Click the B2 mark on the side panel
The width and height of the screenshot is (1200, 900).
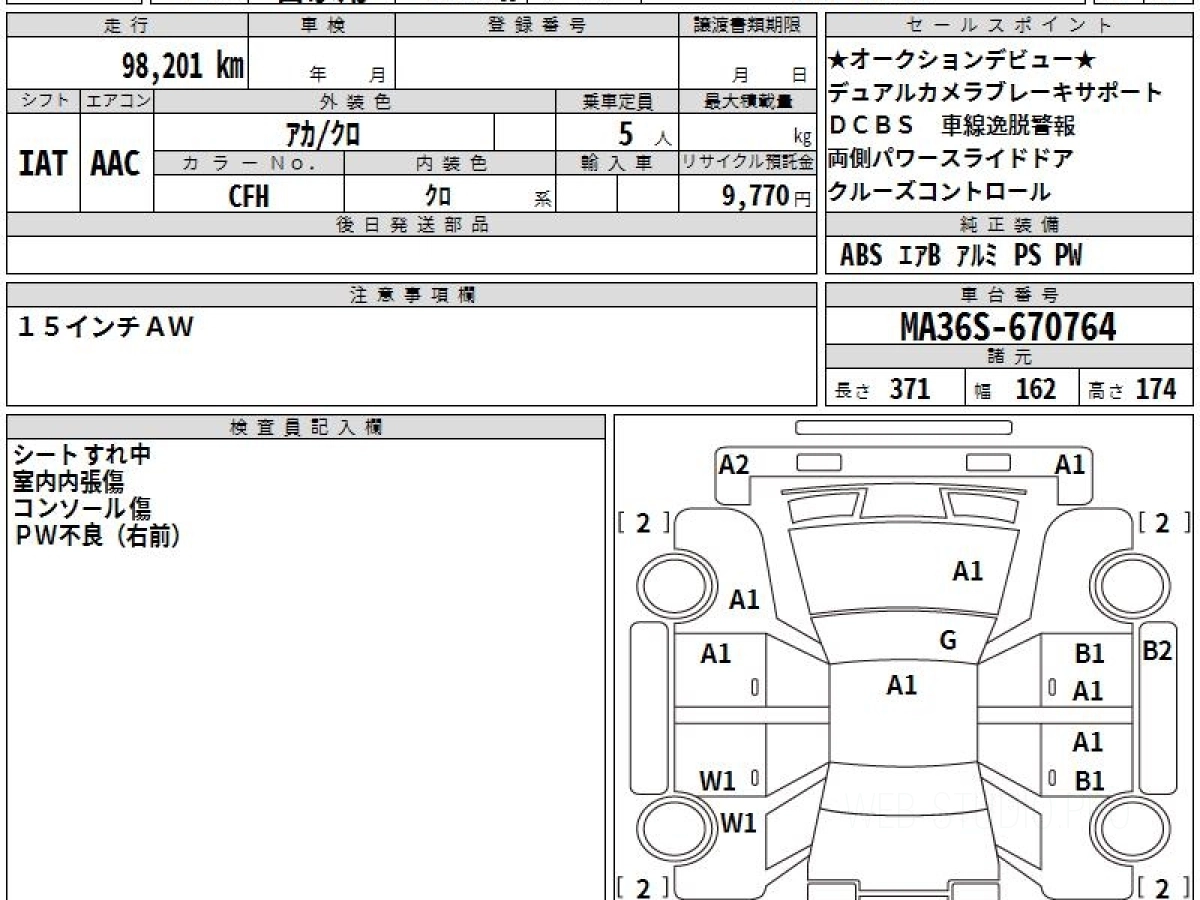point(1157,651)
